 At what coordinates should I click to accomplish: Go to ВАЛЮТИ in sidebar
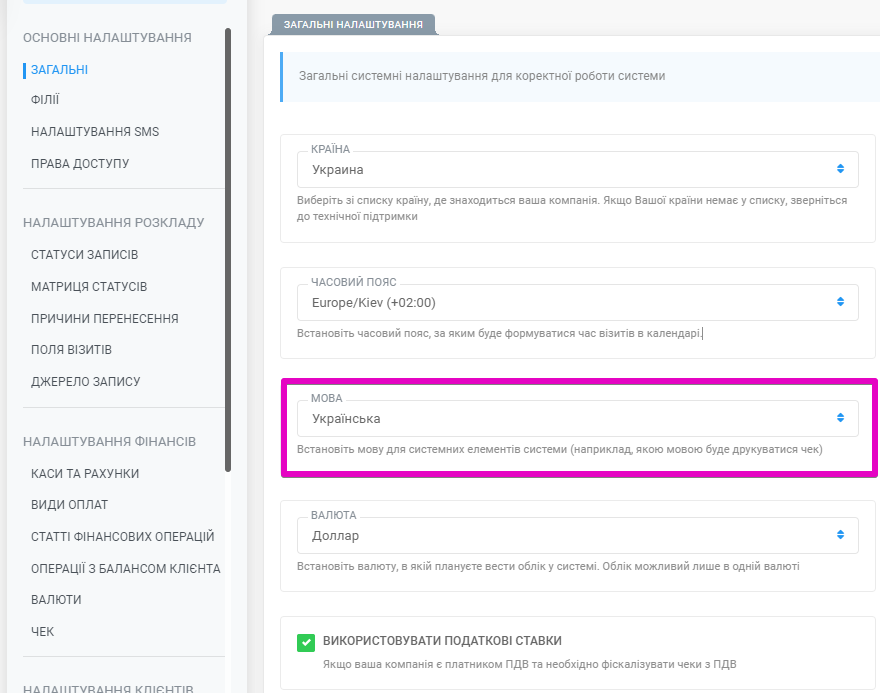tap(56, 600)
